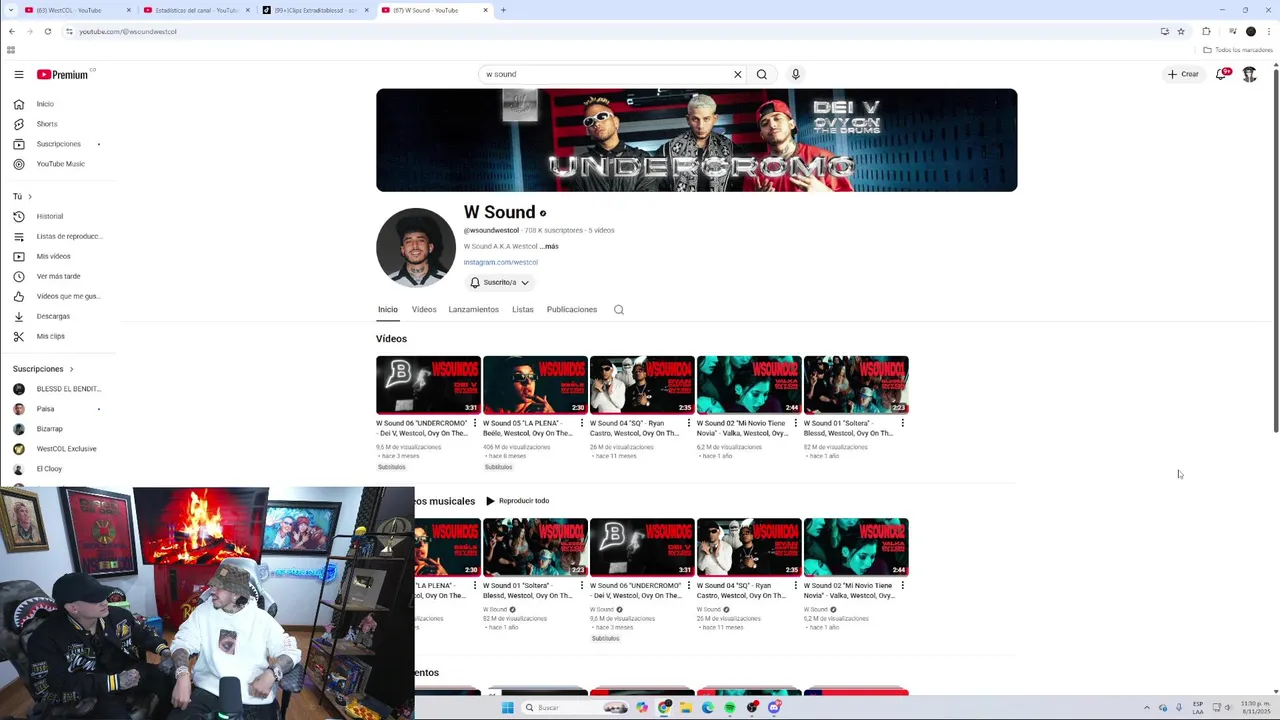Viewport: 1280px width, 720px height.
Task: Switch to the Videos channel tab
Action: (424, 310)
